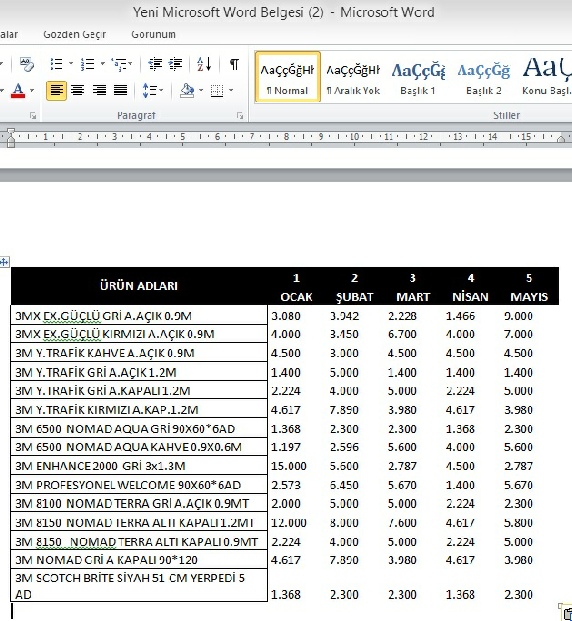Image resolution: width=572 pixels, height=621 pixels.
Task: Apply the Normal style
Action: [x=288, y=77]
